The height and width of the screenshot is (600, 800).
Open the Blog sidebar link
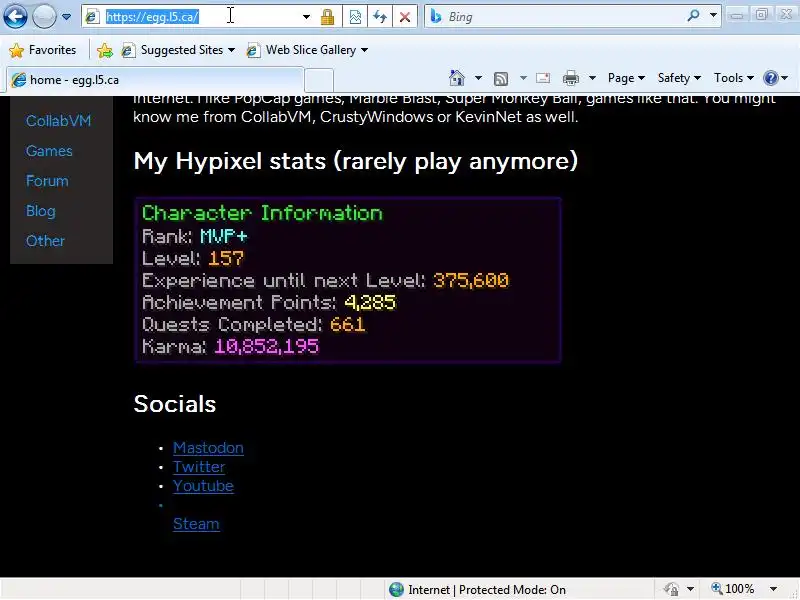40,211
